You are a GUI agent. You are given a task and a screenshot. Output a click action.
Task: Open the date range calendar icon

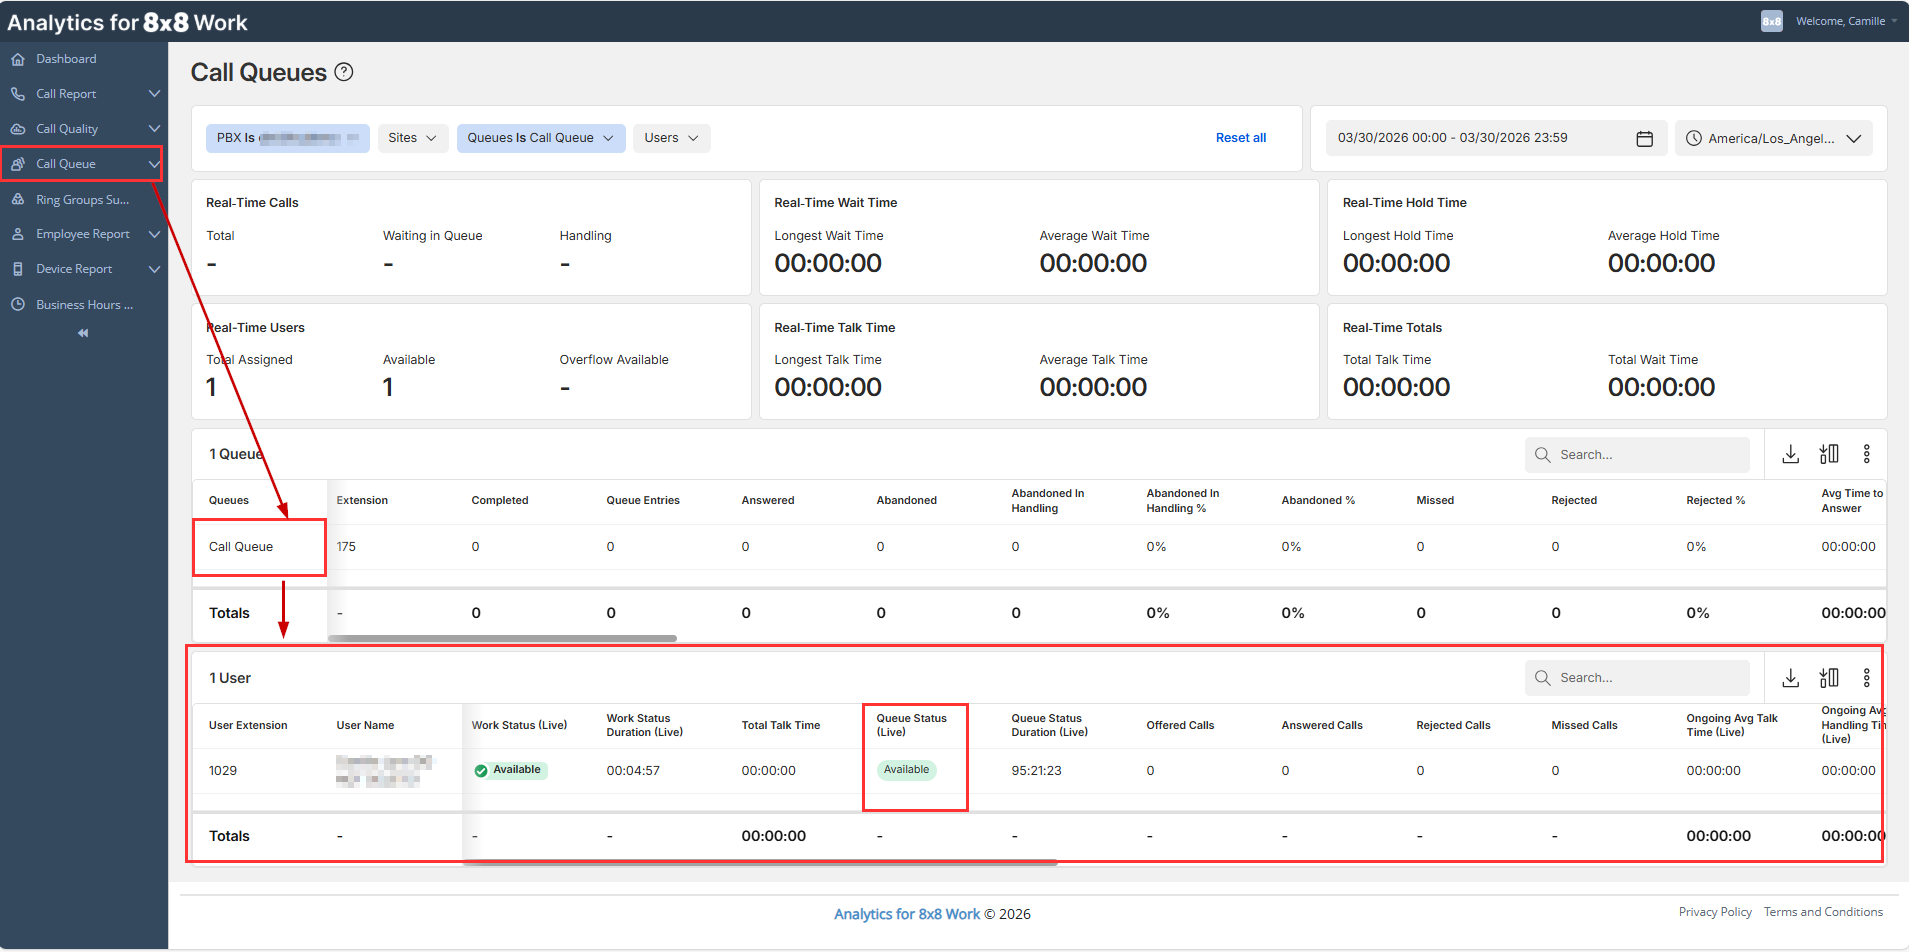[1644, 138]
